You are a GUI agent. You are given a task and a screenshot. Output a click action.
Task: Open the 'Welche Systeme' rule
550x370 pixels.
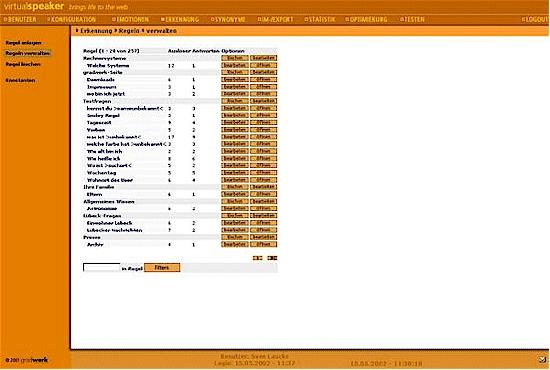point(263,65)
